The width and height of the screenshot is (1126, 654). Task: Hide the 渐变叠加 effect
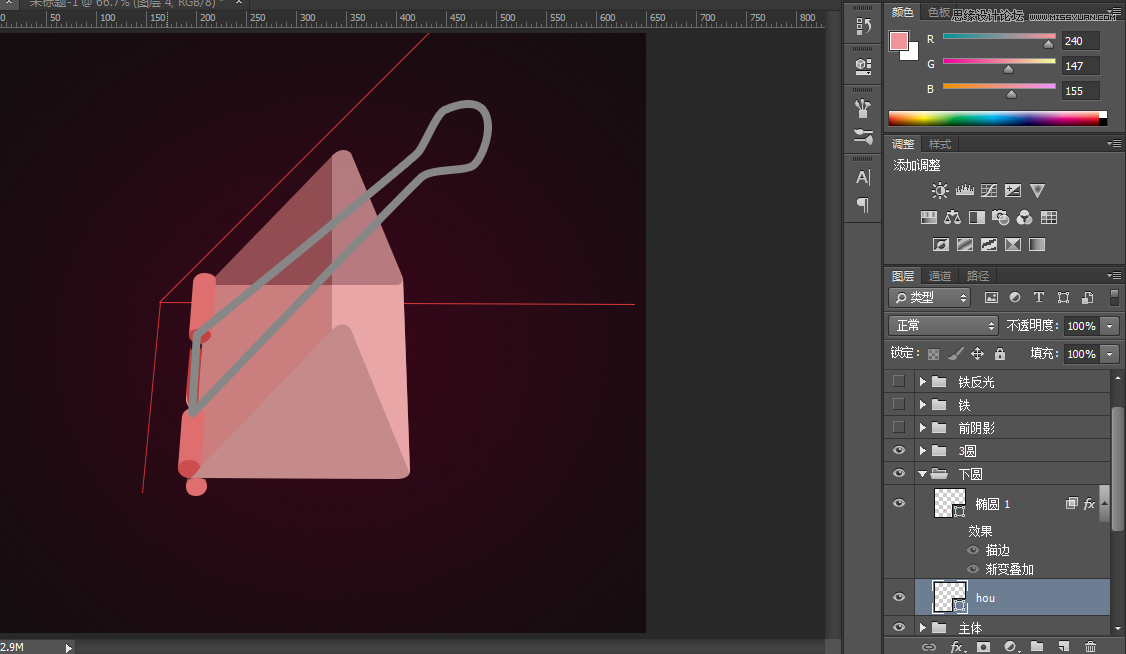click(973, 569)
